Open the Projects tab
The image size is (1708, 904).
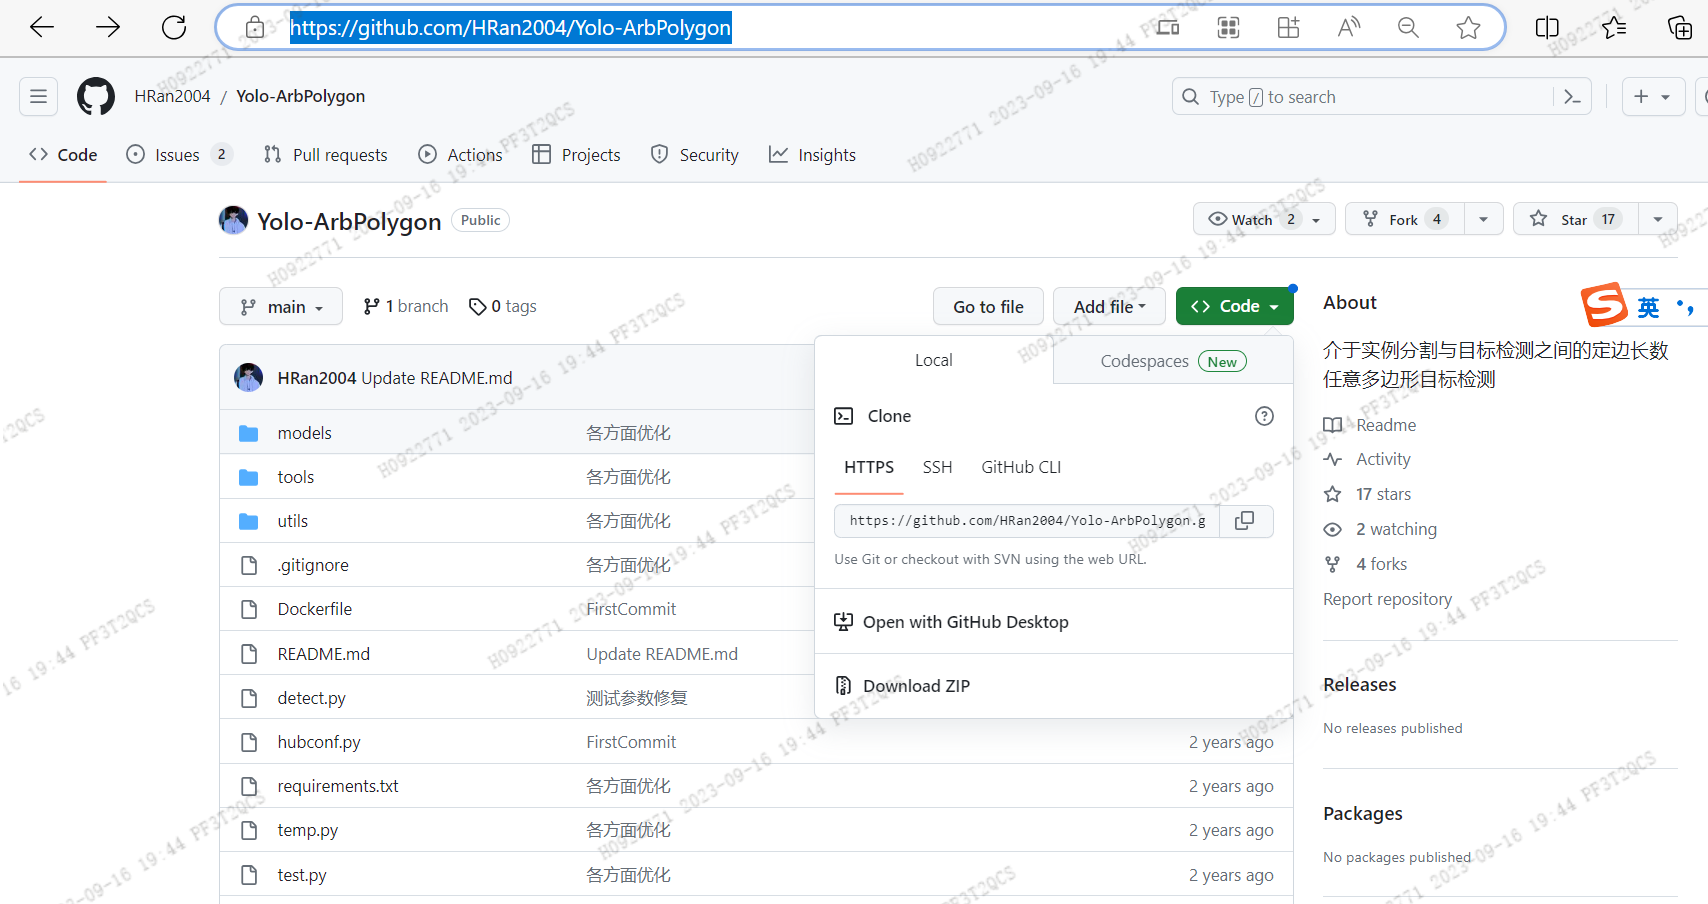click(576, 155)
